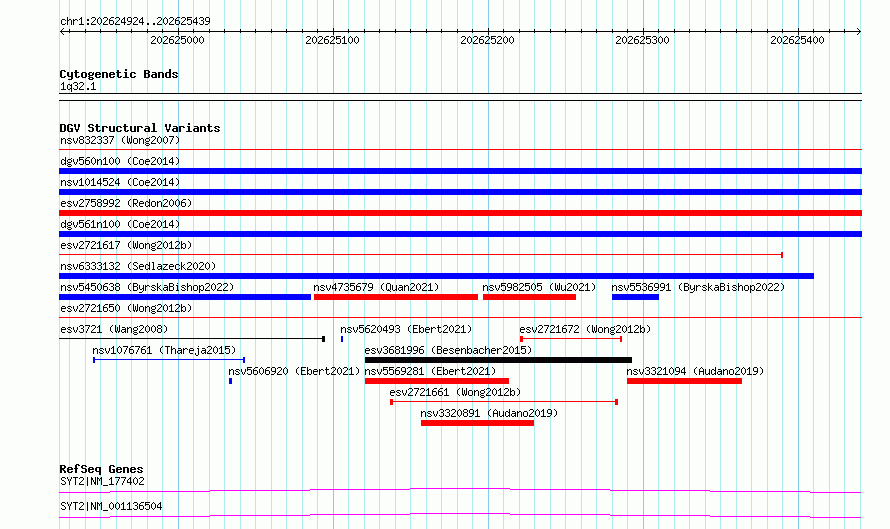
Task: Click esv3721 (Wang2008) label
Action: tap(114, 329)
